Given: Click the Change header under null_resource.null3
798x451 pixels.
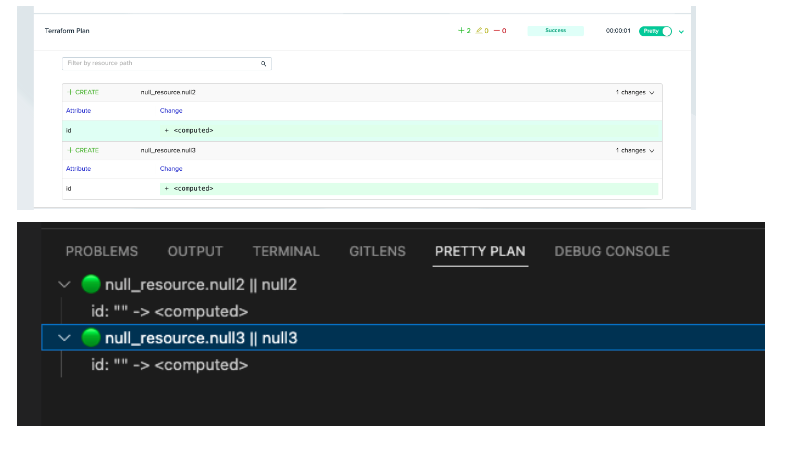Looking at the screenshot, I should pyautogui.click(x=171, y=168).
